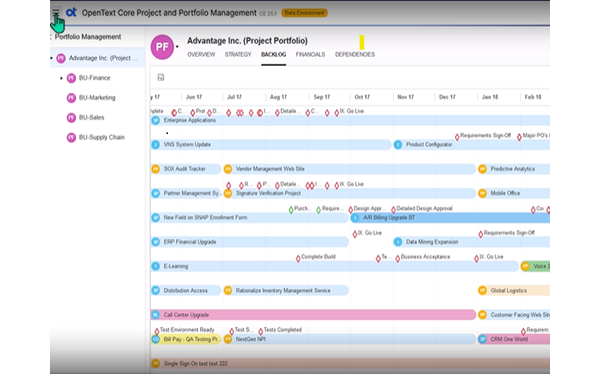Click the Aug 17 month header
The image size is (600, 374).
pyautogui.click(x=278, y=97)
